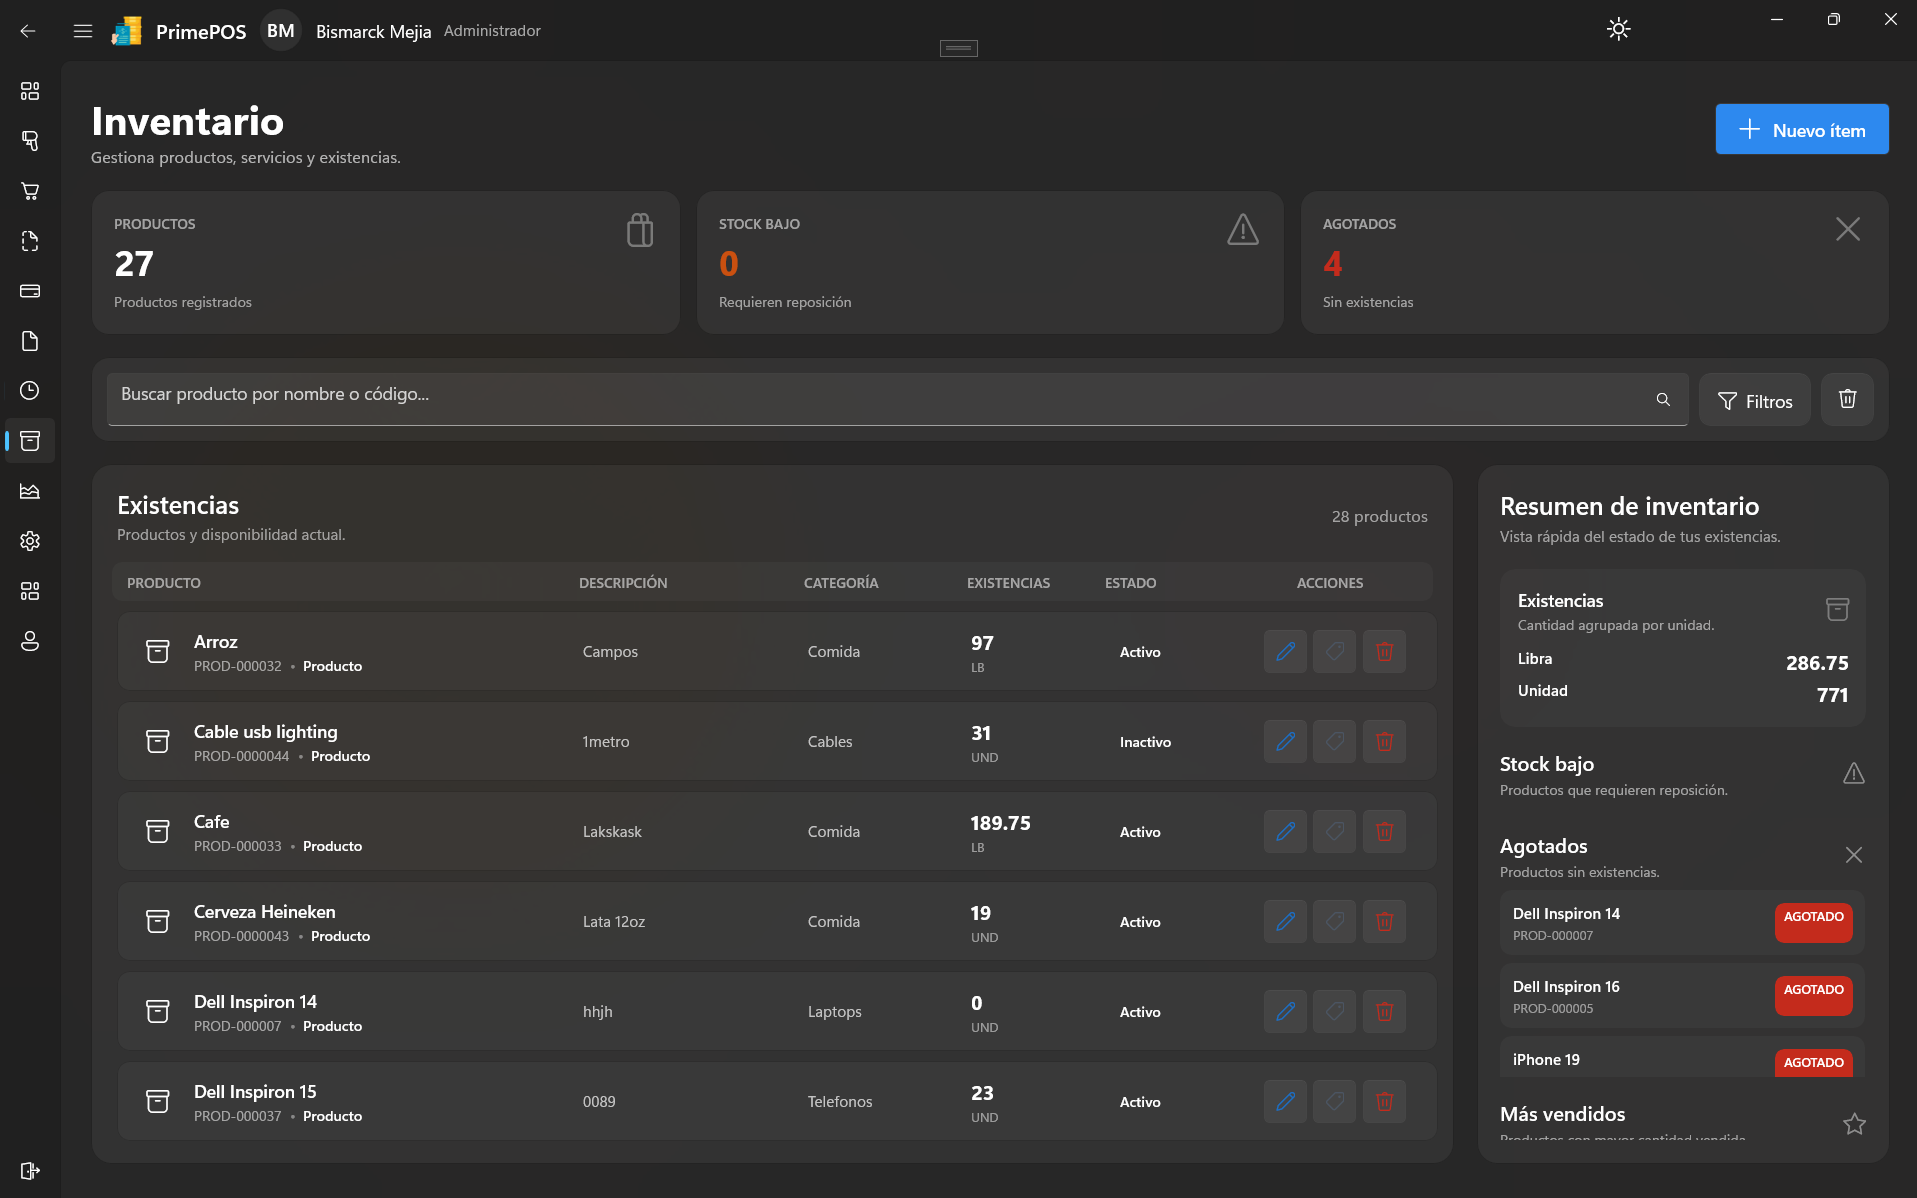Click the Stock bajo warning icon in summary

[1853, 773]
